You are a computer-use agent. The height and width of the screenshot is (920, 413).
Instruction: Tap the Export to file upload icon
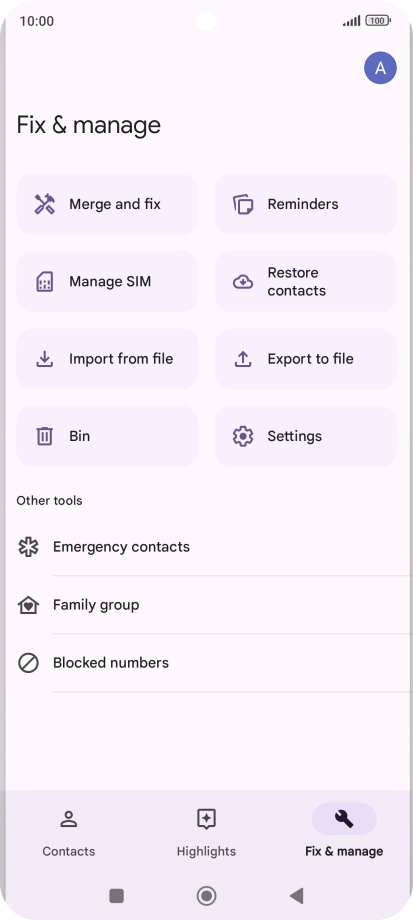pos(243,359)
